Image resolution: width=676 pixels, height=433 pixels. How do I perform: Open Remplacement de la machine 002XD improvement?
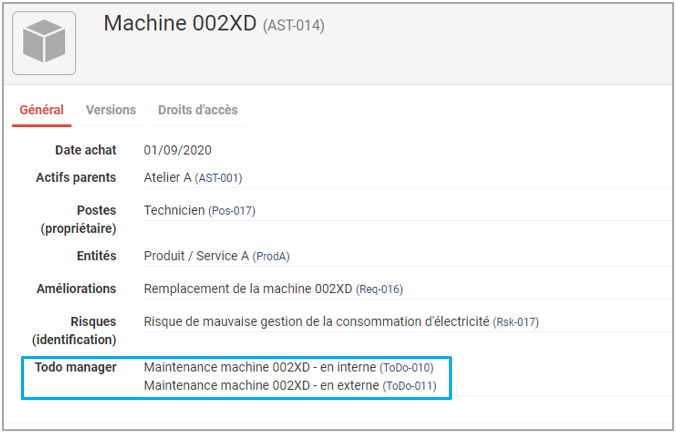248,289
